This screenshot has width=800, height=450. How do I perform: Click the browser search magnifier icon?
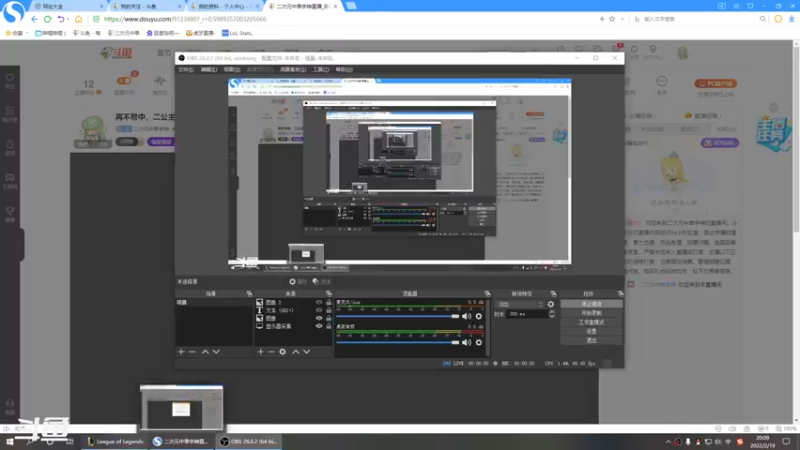(x=762, y=19)
